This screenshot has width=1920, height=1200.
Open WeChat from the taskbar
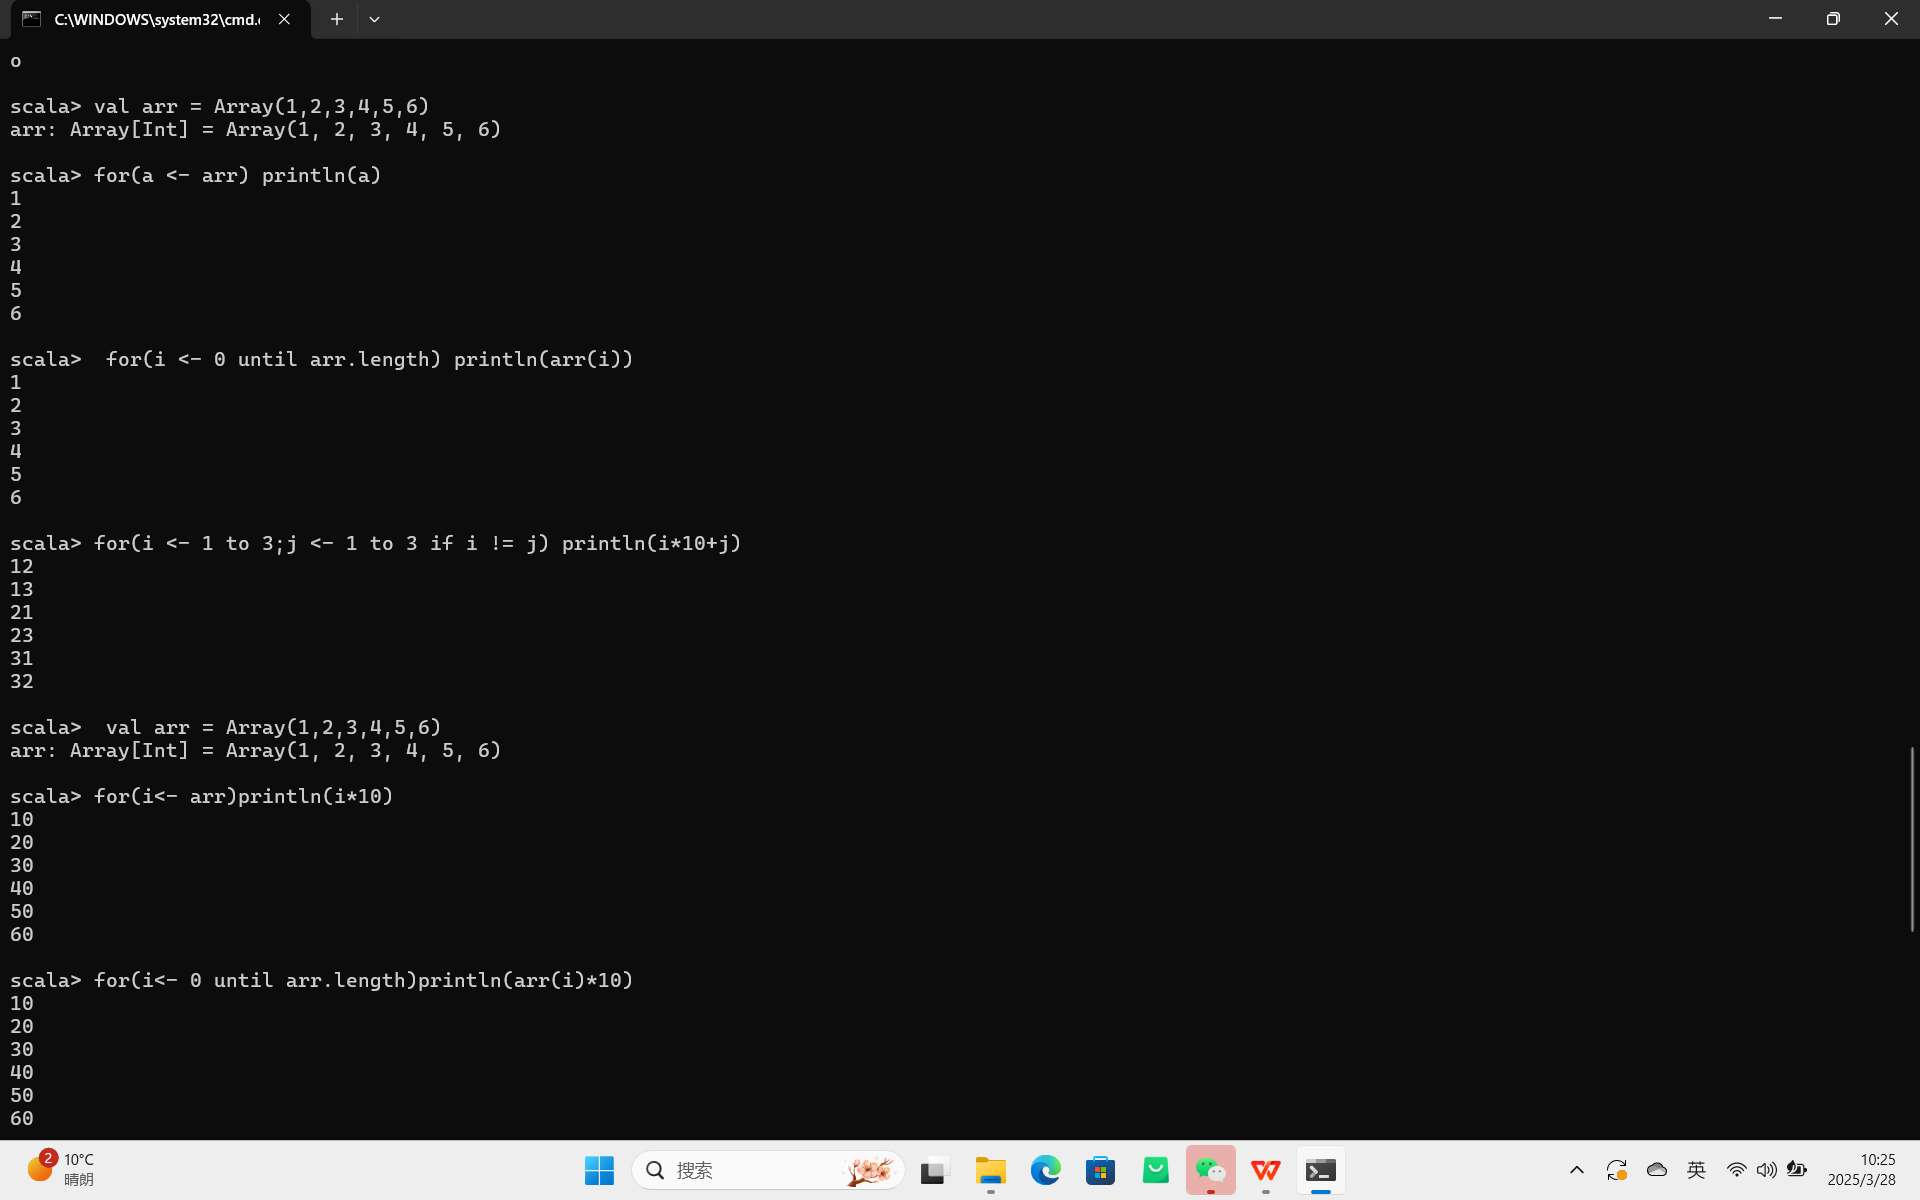1210,1170
